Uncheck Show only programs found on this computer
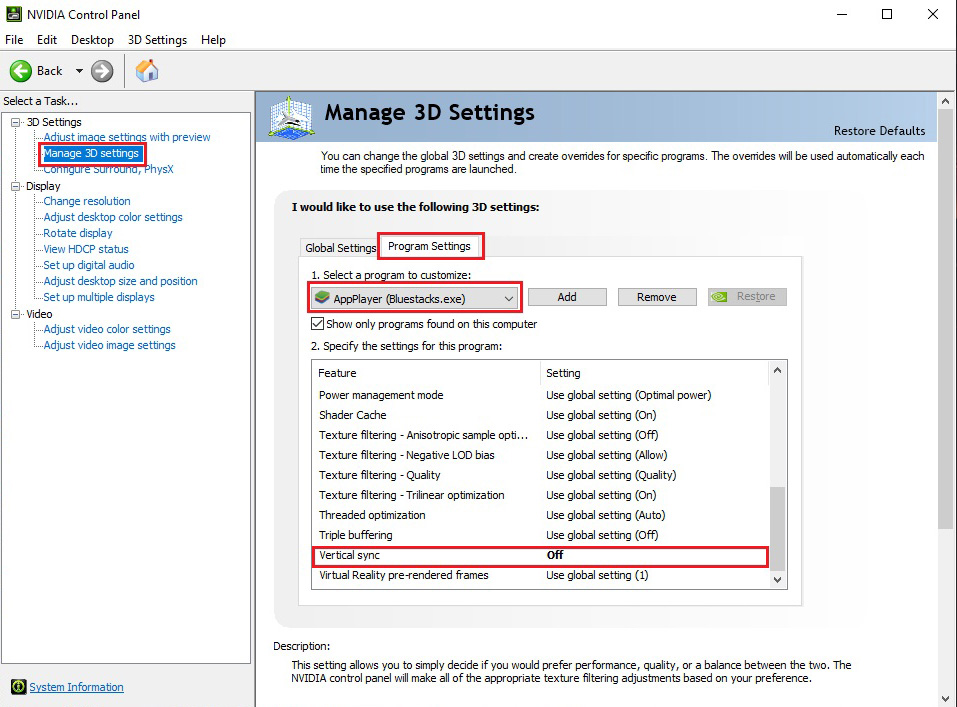957x707 pixels. coord(317,324)
